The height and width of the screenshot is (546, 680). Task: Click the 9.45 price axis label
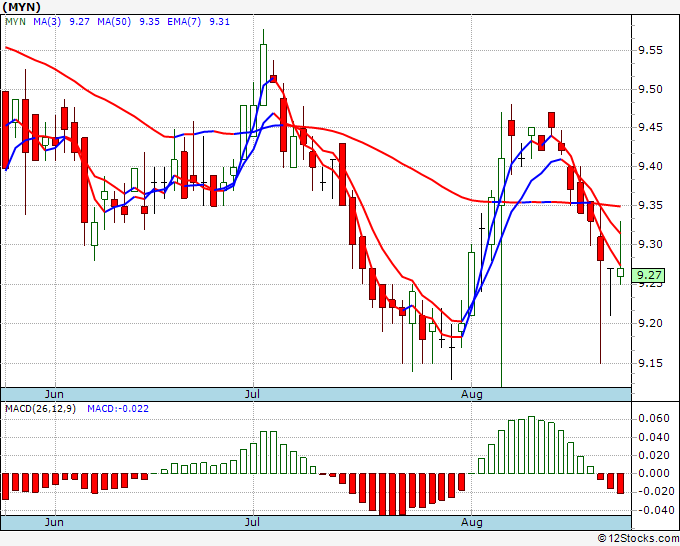tap(651, 128)
